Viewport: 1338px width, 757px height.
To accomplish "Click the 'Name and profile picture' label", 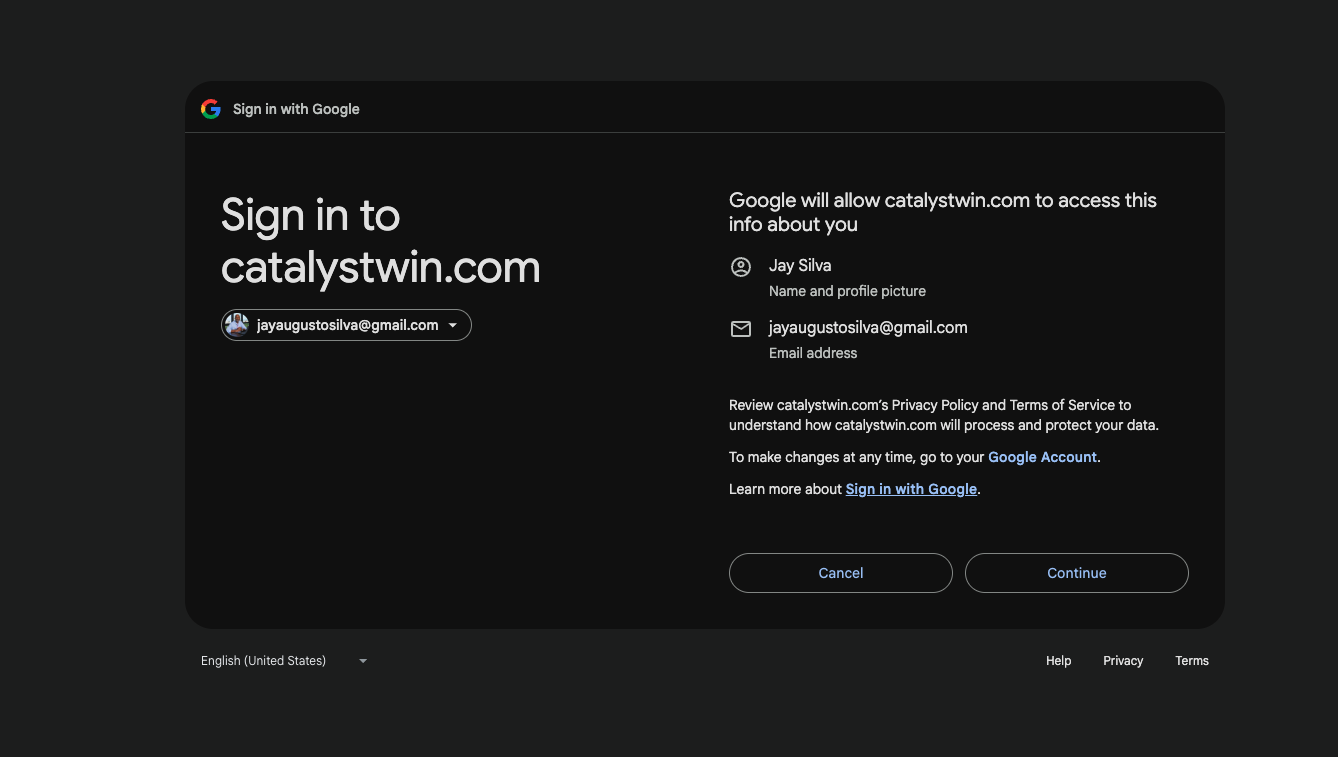I will (847, 291).
